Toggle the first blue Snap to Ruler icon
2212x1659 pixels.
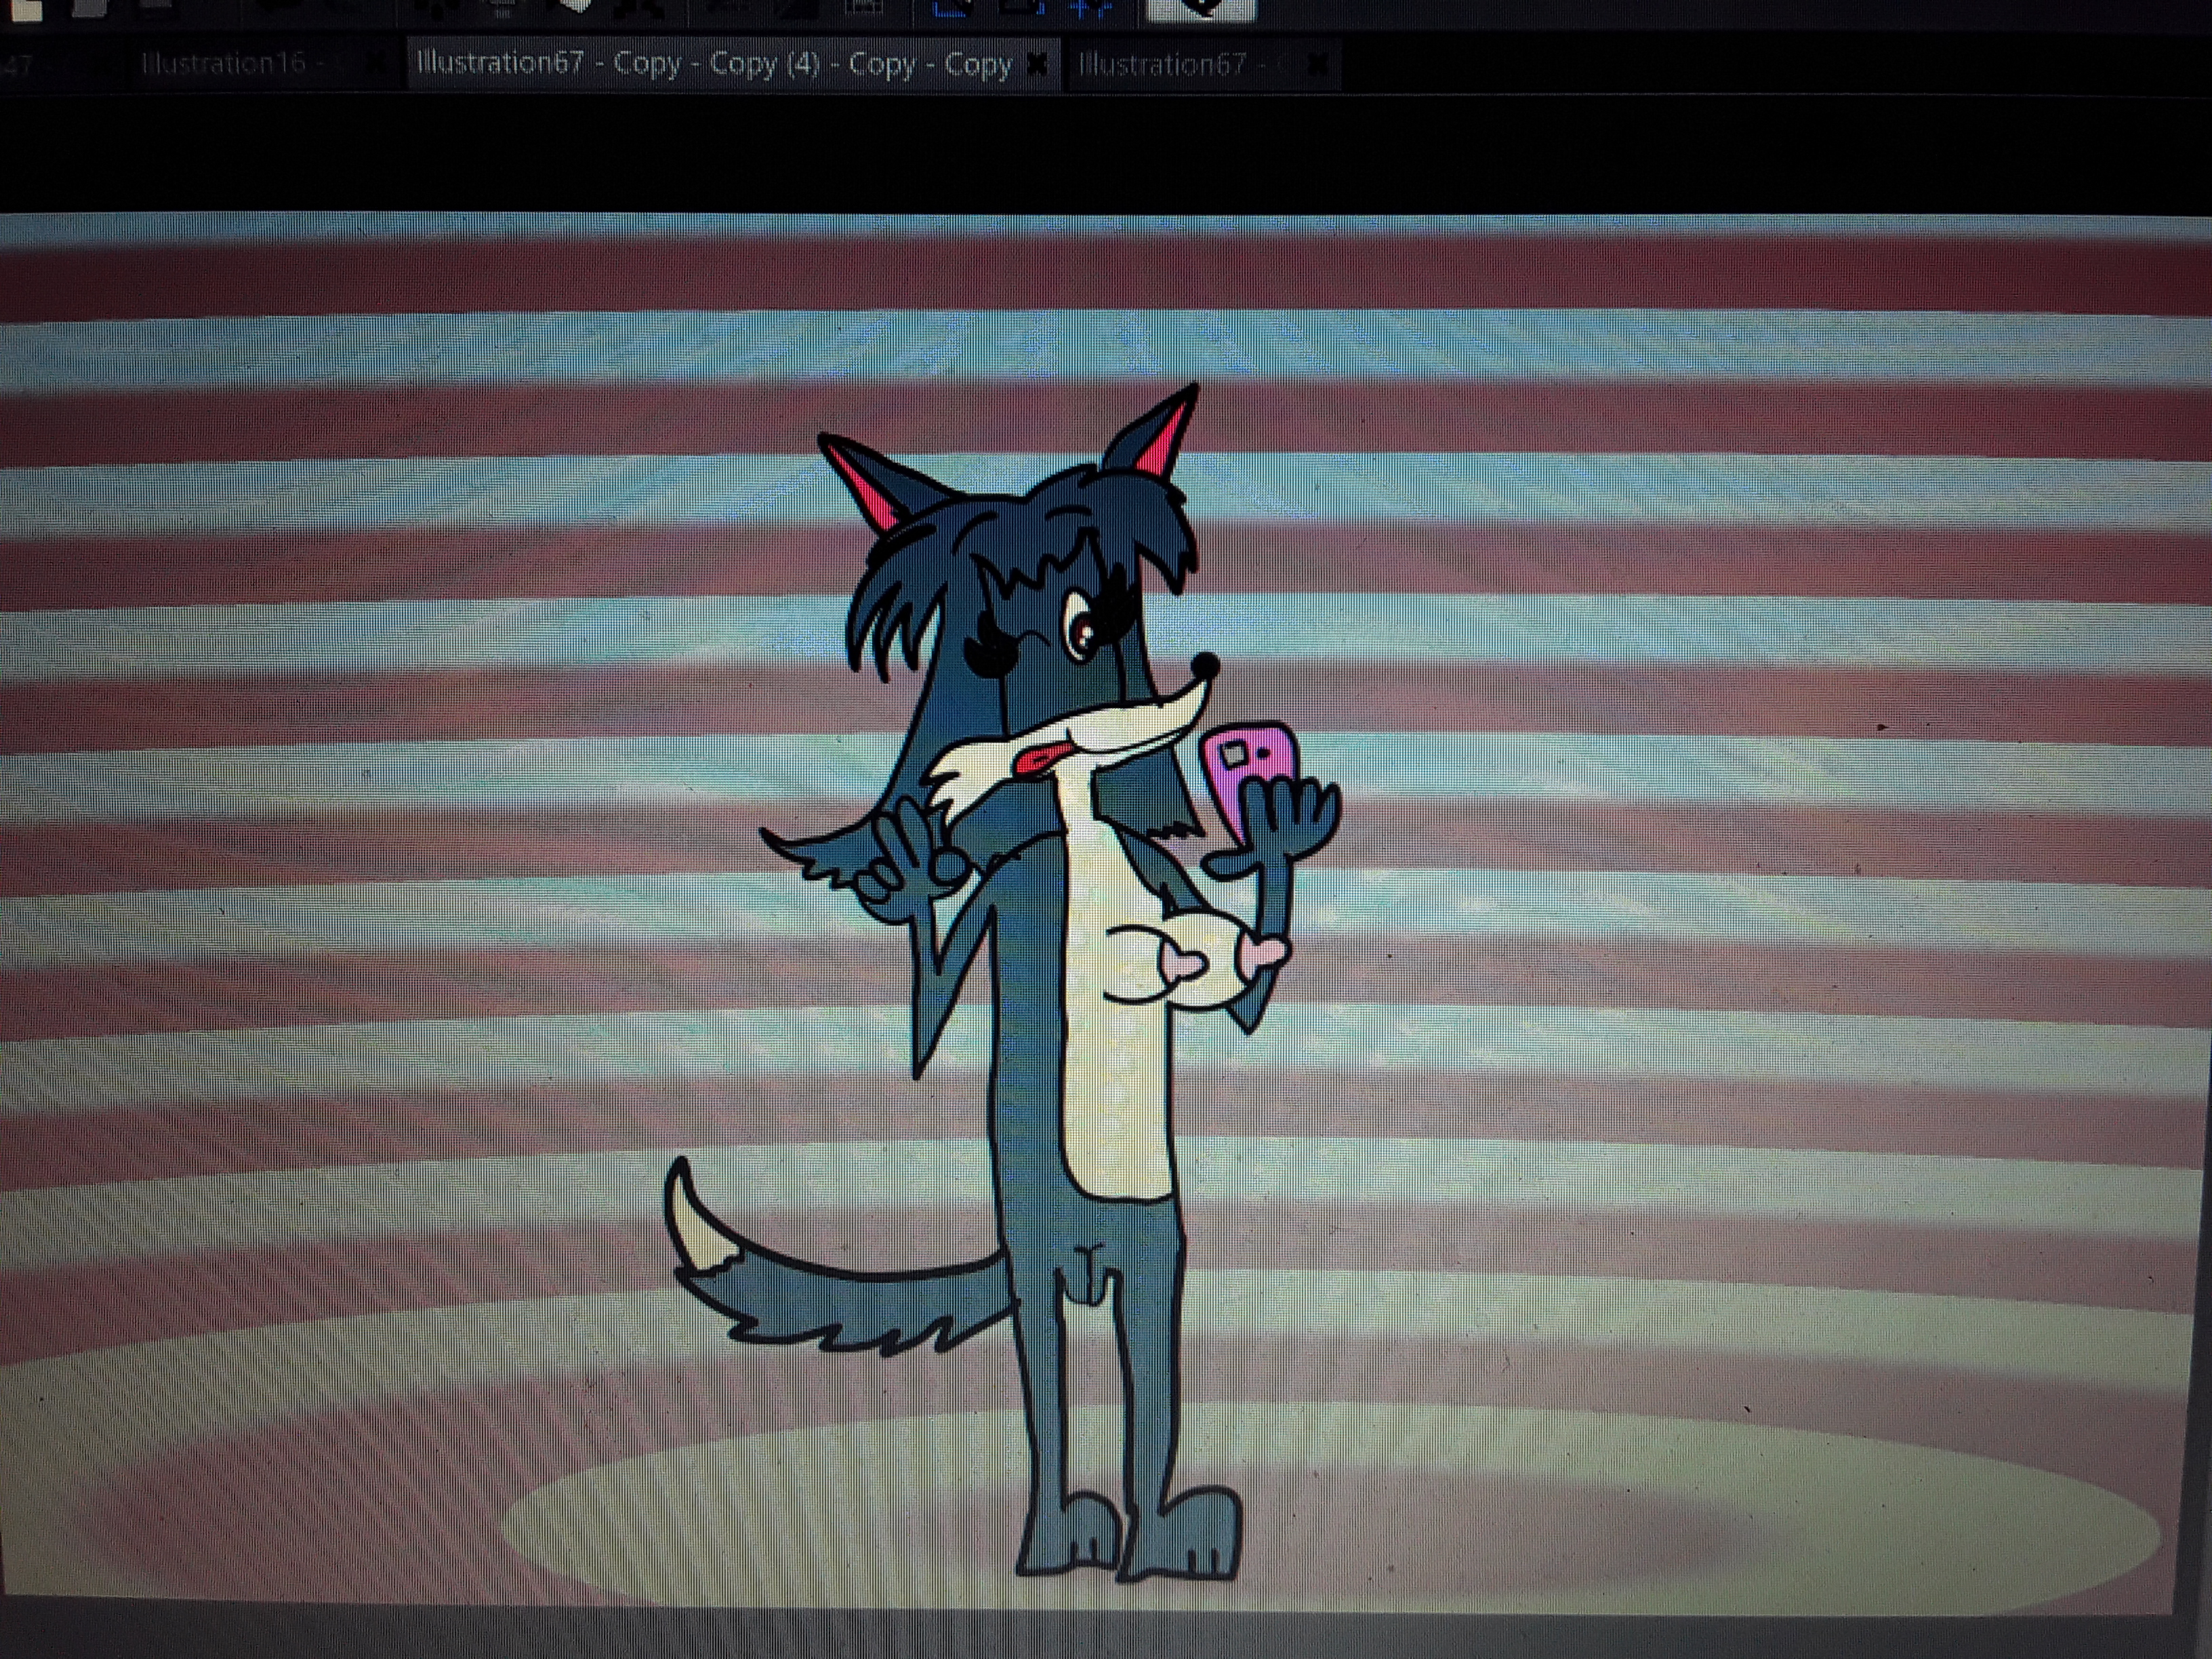pyautogui.click(x=950, y=8)
